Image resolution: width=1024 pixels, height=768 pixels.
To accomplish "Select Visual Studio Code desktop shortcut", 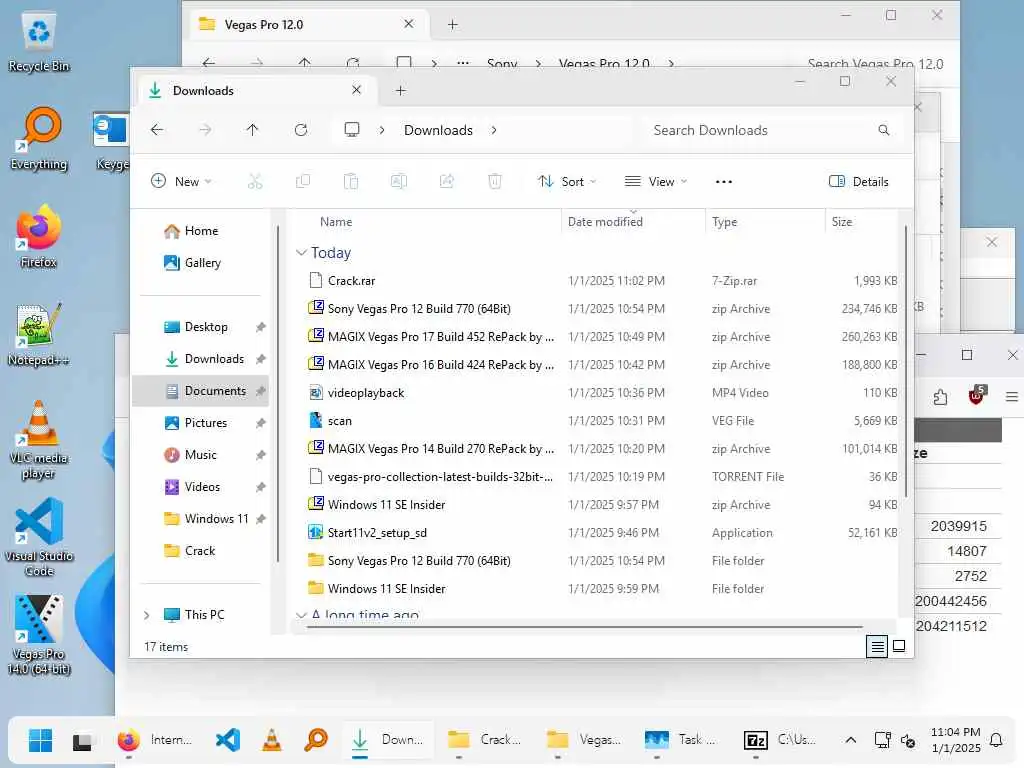I will pos(39,538).
